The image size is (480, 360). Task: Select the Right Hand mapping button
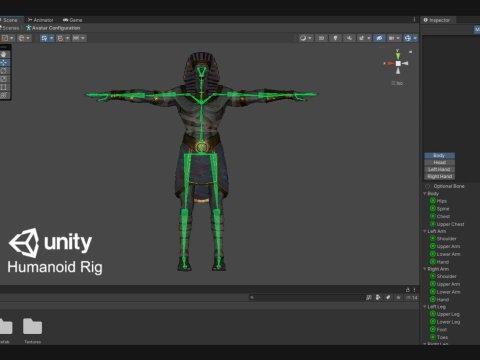point(439,176)
